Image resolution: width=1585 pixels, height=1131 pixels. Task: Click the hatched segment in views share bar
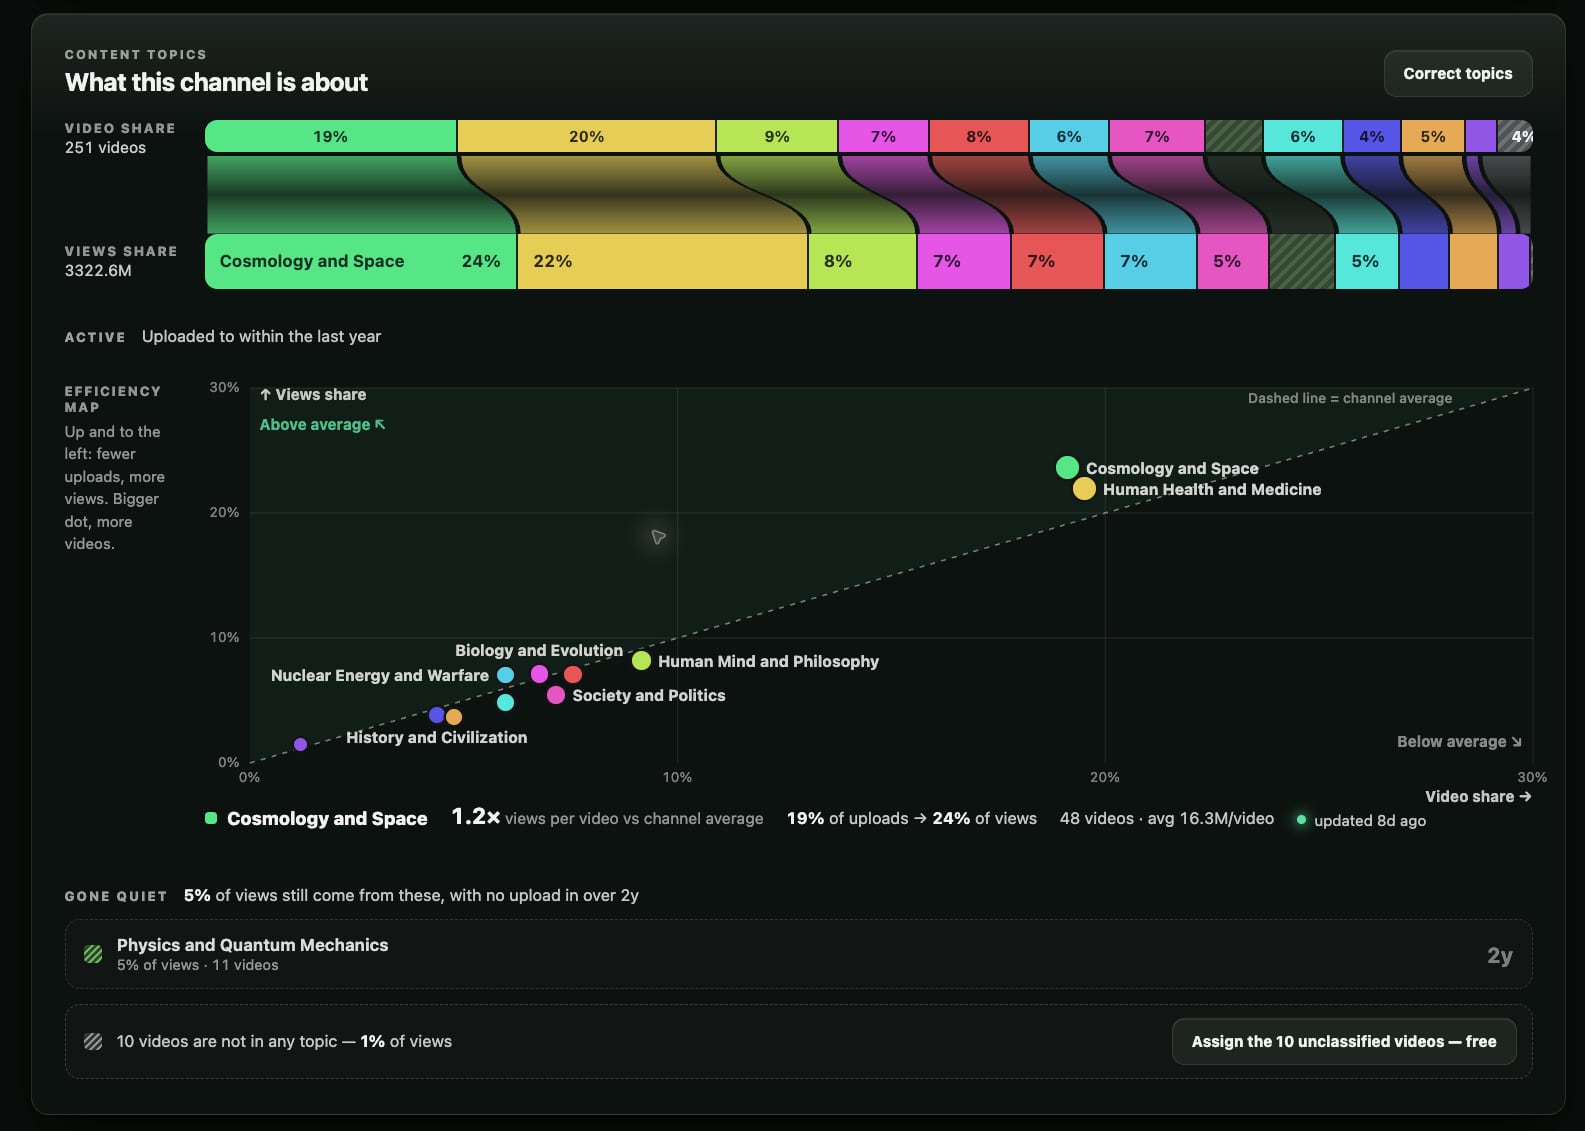click(1302, 261)
